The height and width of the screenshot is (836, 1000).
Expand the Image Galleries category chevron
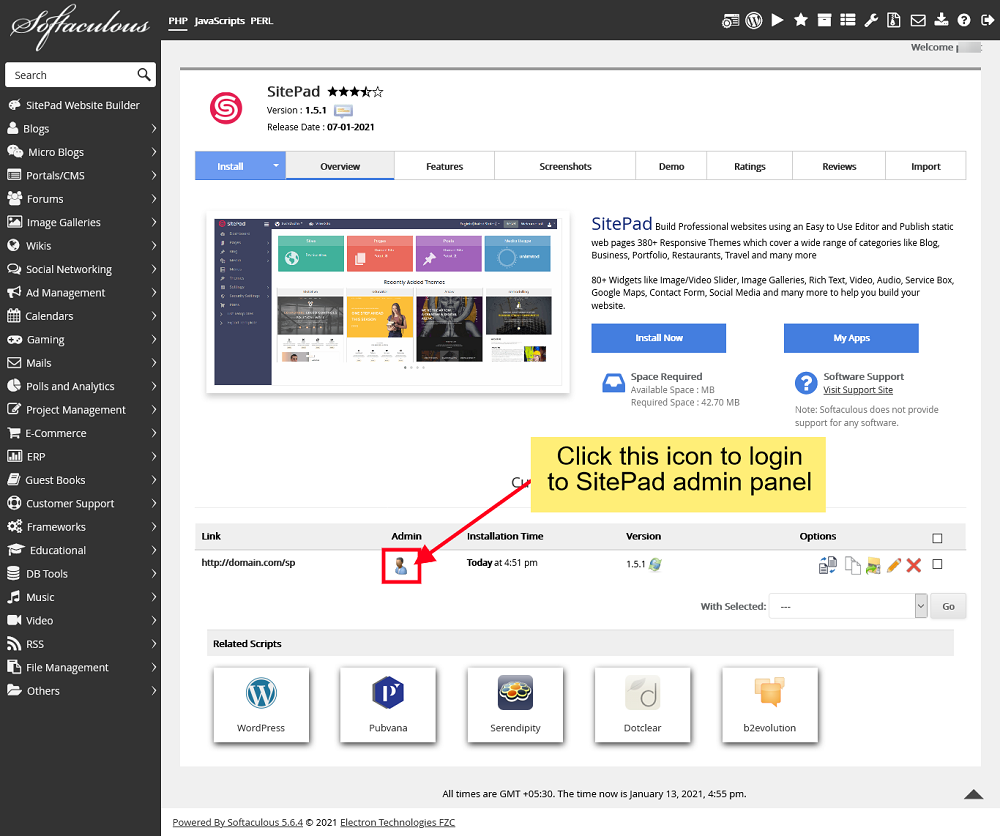[154, 222]
